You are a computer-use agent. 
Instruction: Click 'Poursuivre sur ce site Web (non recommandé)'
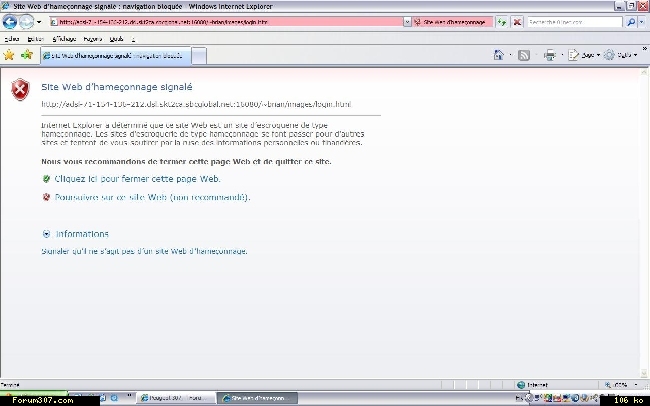coord(152,197)
